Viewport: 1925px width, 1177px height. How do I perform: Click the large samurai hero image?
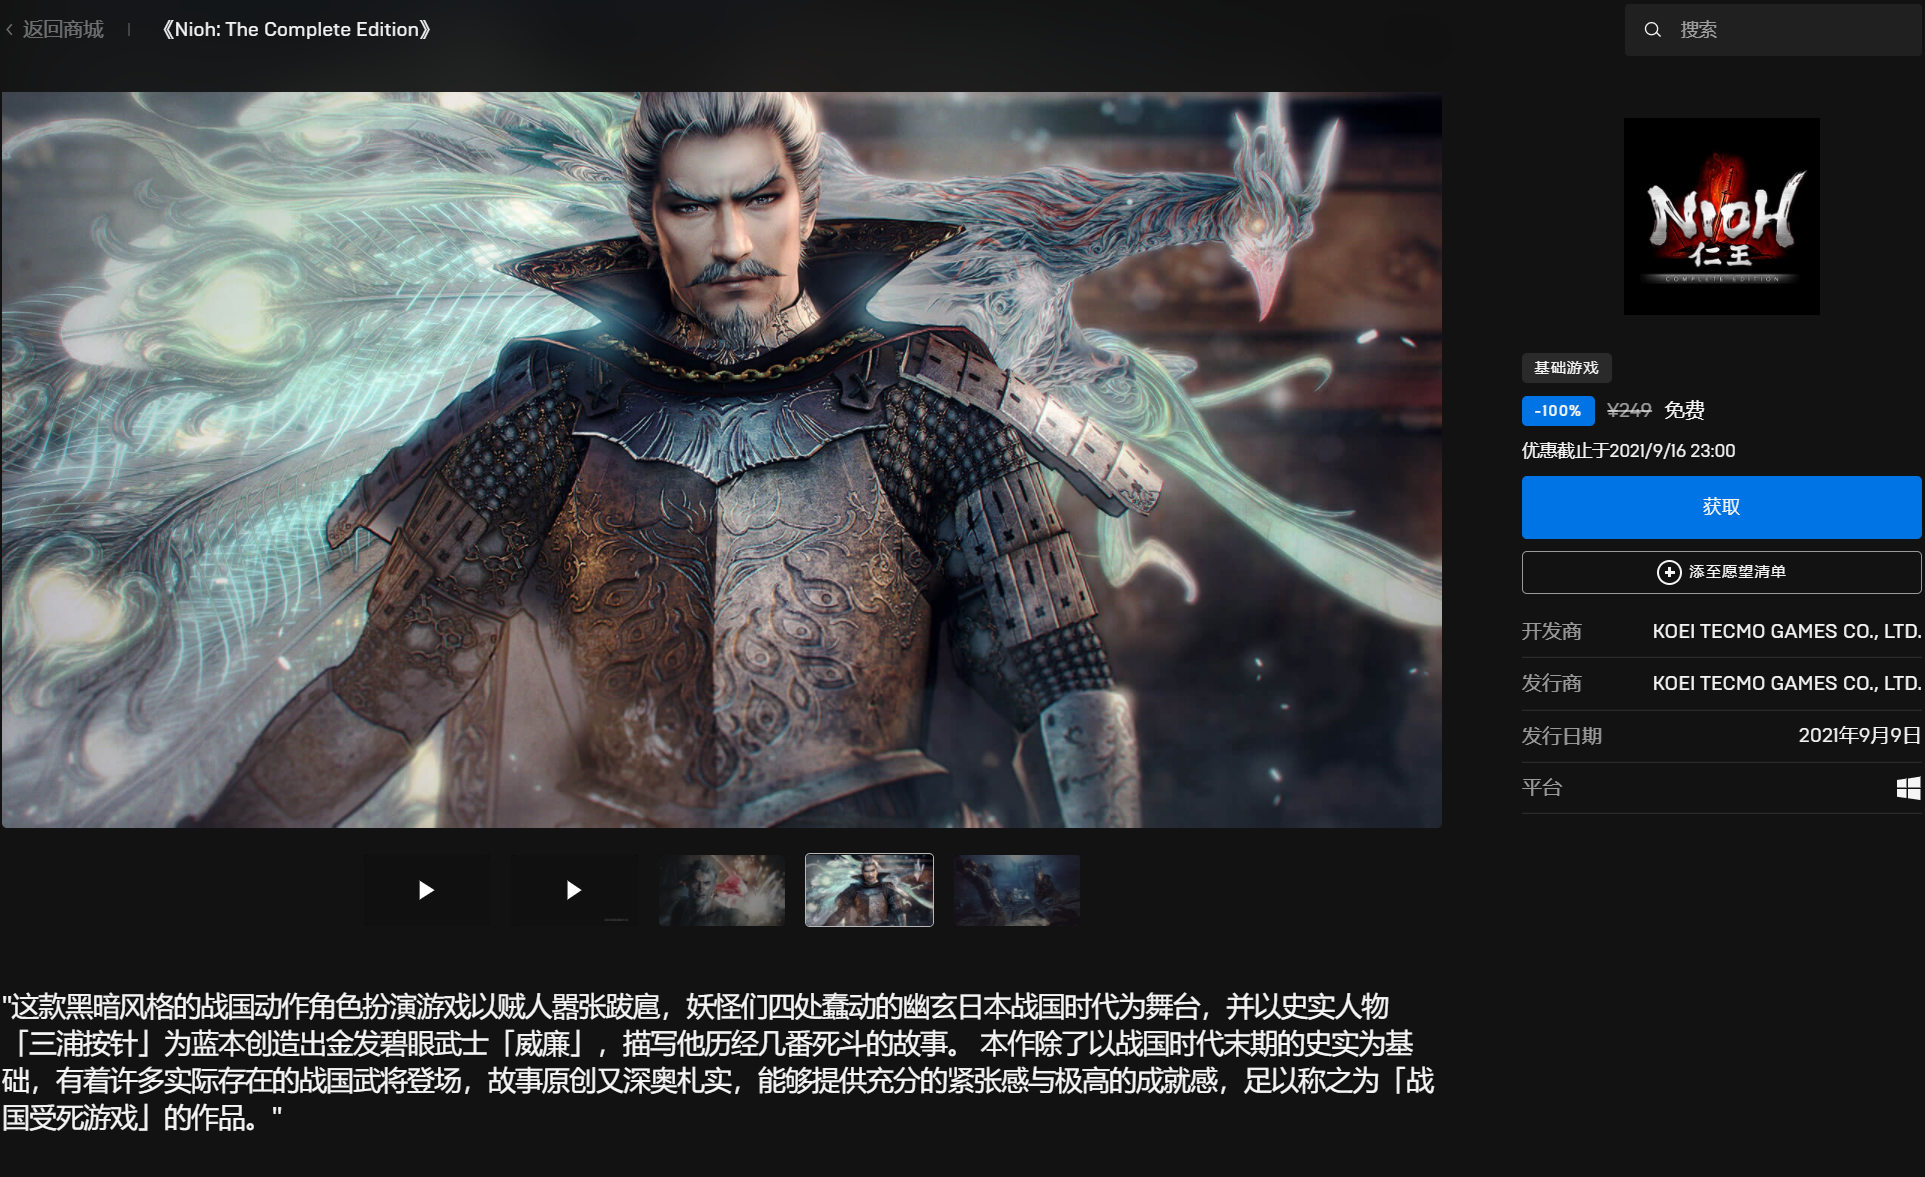pos(721,460)
